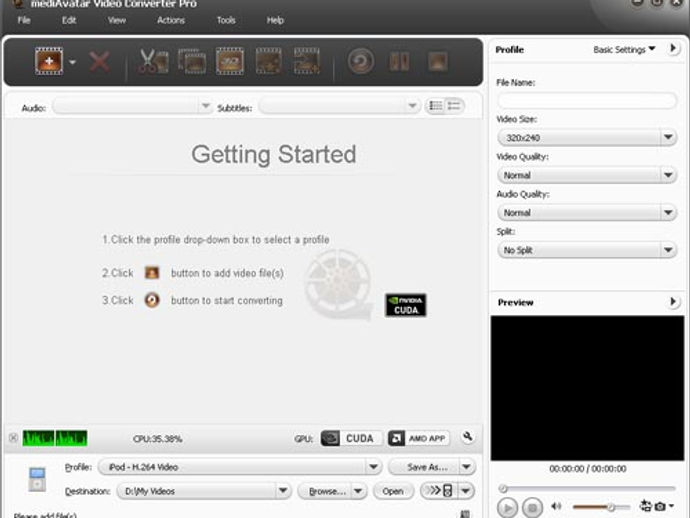The width and height of the screenshot is (690, 518).
Task: Open Basic Settings dropdown in Profile panel
Action: click(624, 50)
